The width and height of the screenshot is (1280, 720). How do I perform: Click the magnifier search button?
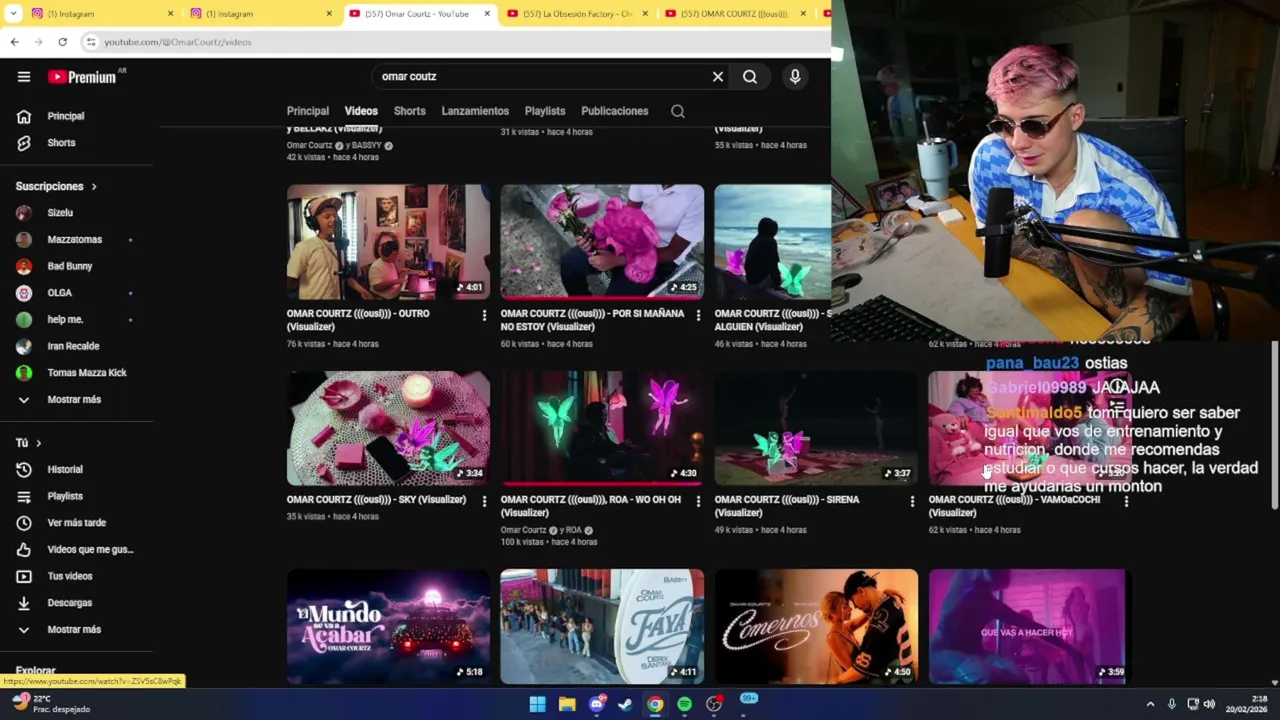[750, 77]
